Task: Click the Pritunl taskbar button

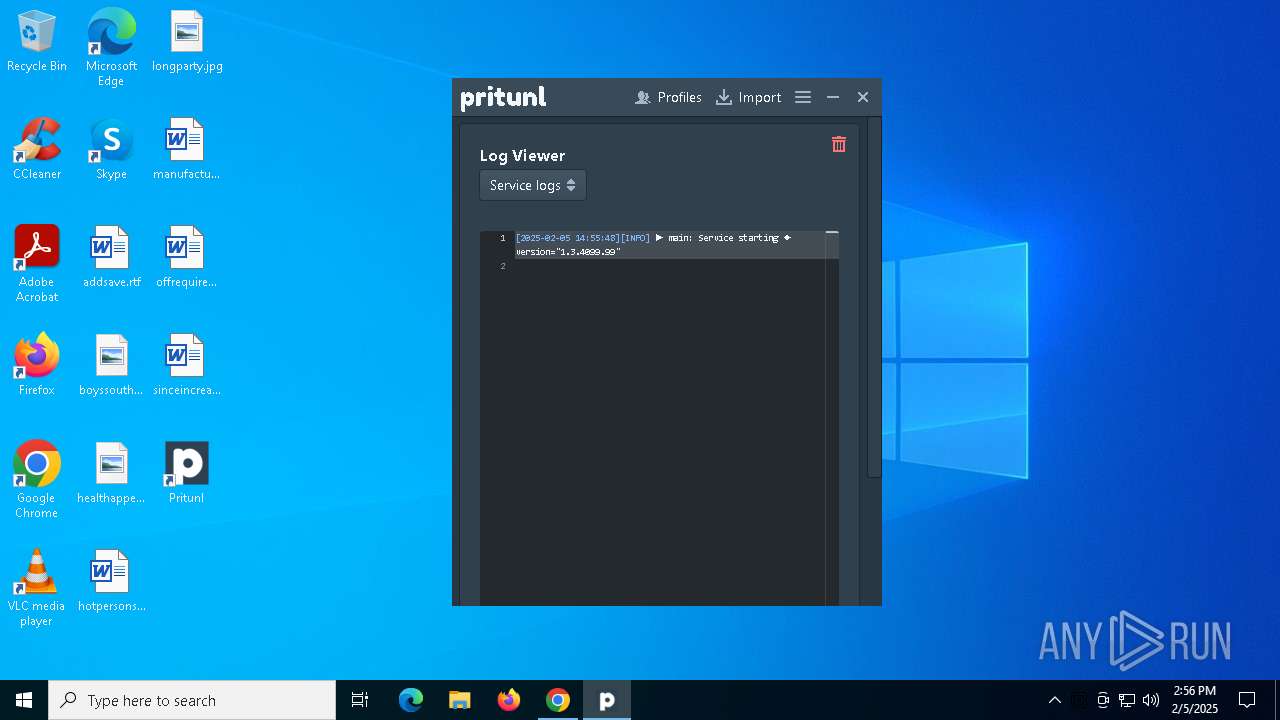Action: 607,700
